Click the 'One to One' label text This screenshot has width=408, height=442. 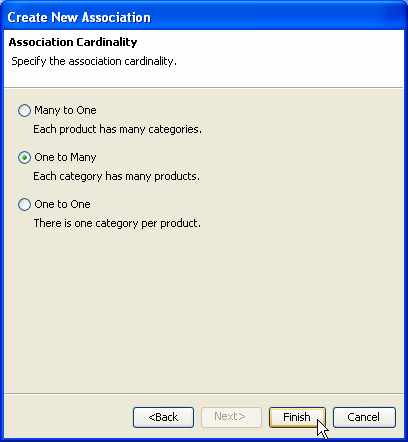(x=62, y=204)
